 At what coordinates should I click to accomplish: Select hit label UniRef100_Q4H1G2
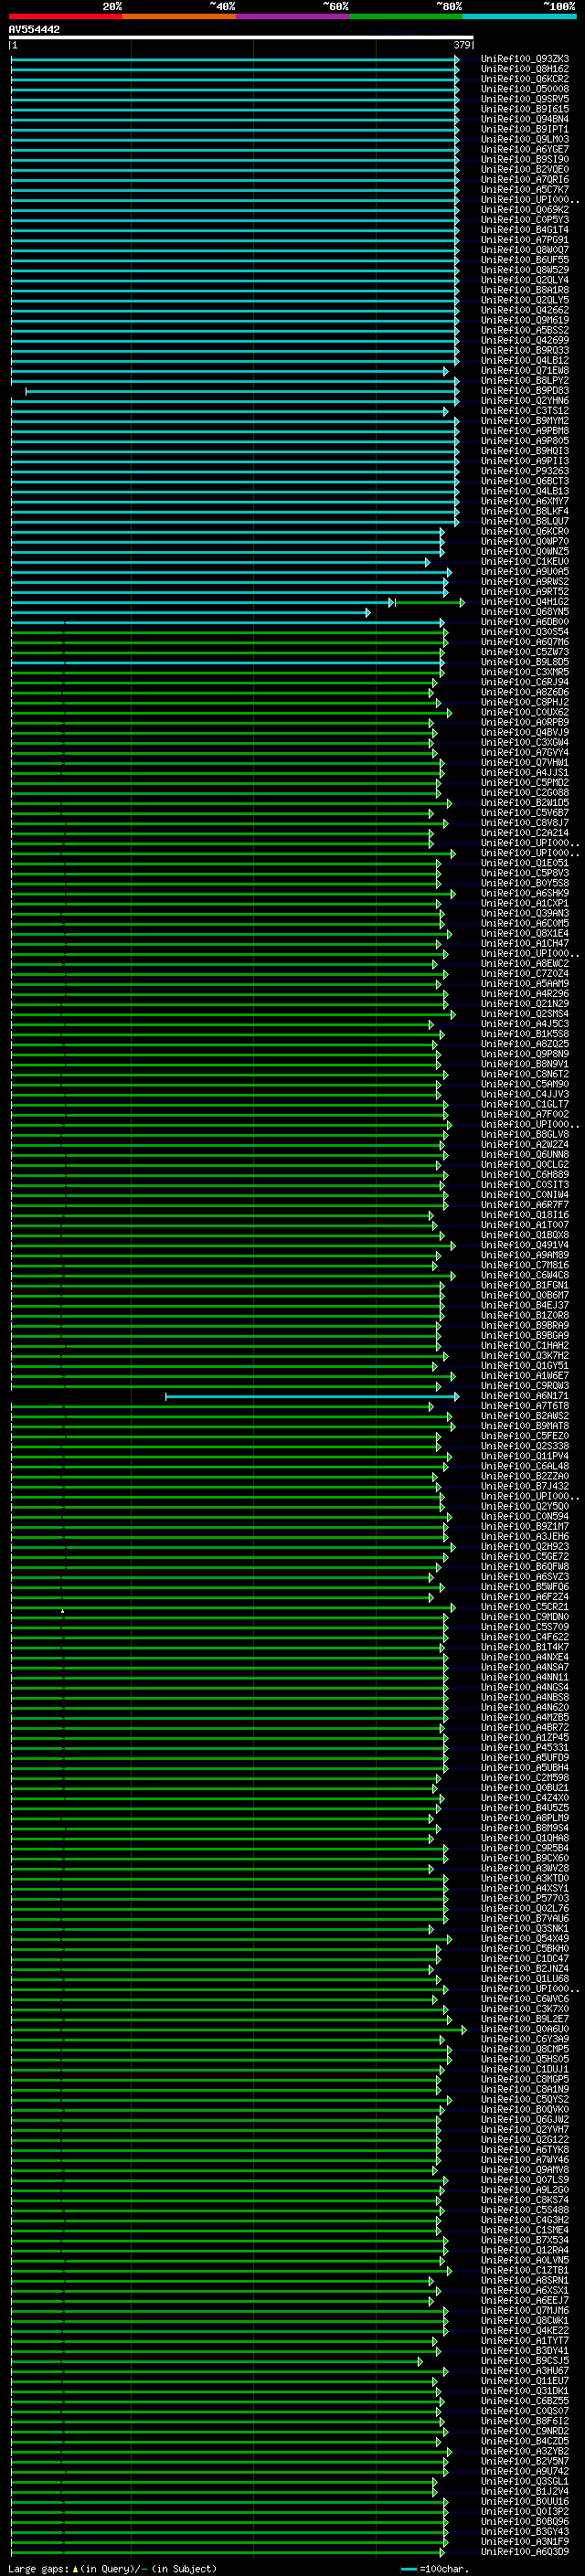(525, 602)
